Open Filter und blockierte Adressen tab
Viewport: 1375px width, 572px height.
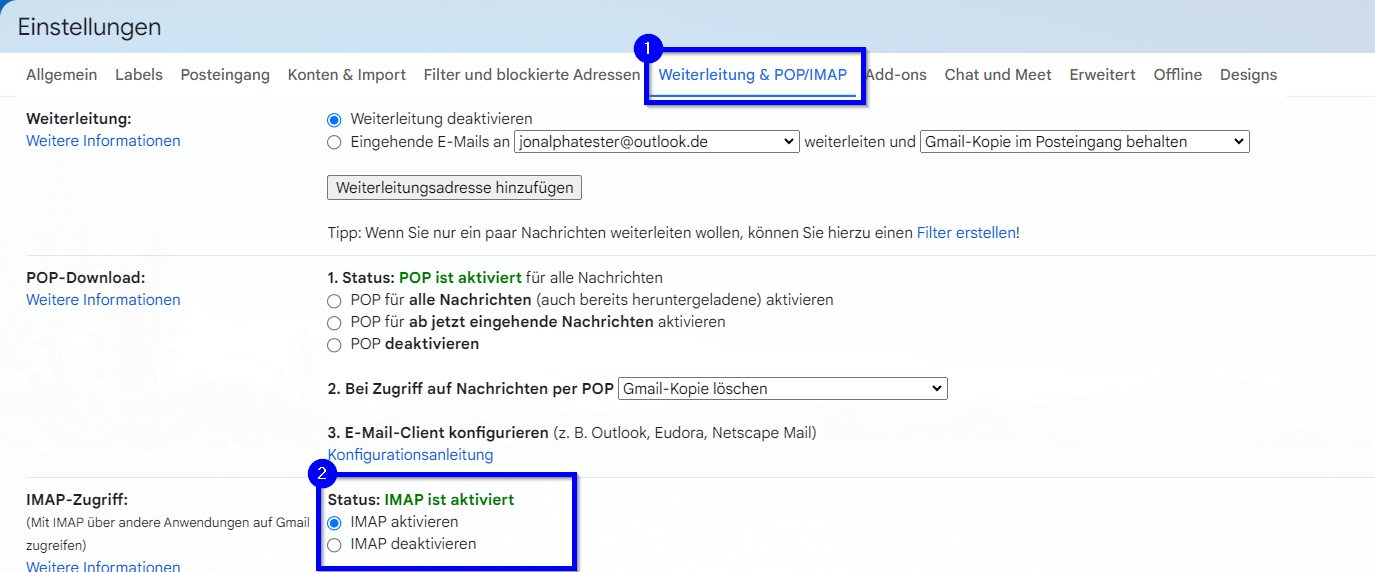tap(531, 75)
